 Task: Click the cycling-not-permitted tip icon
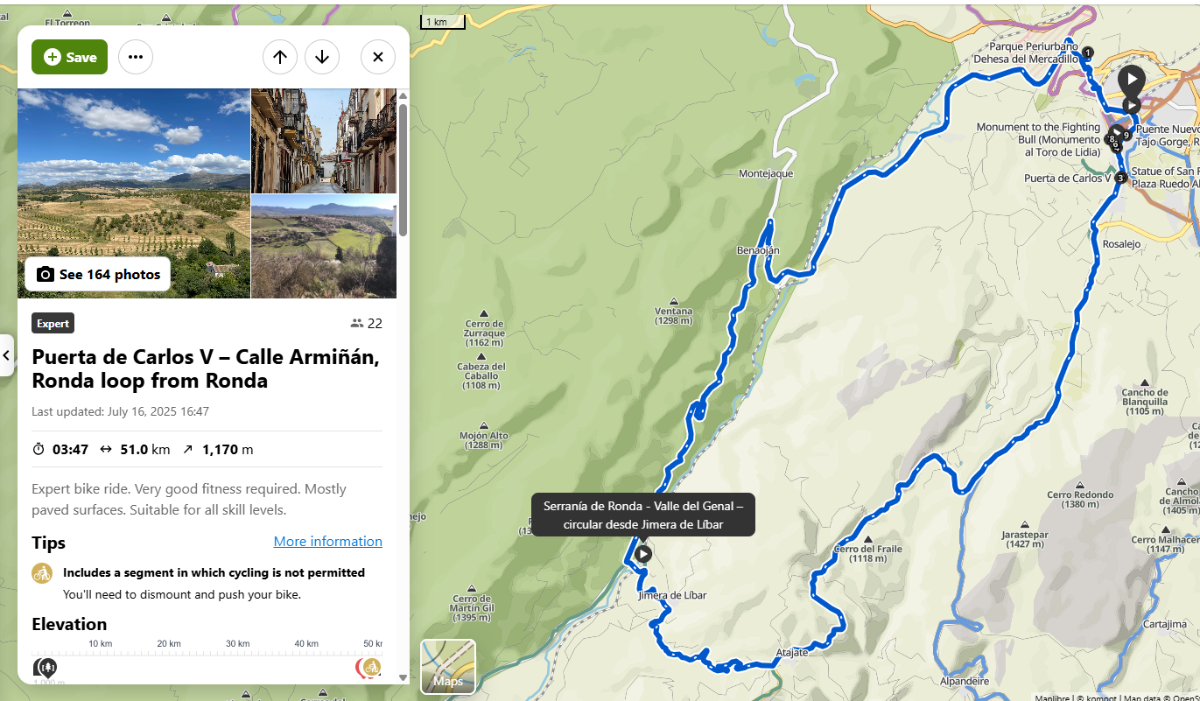(42, 573)
